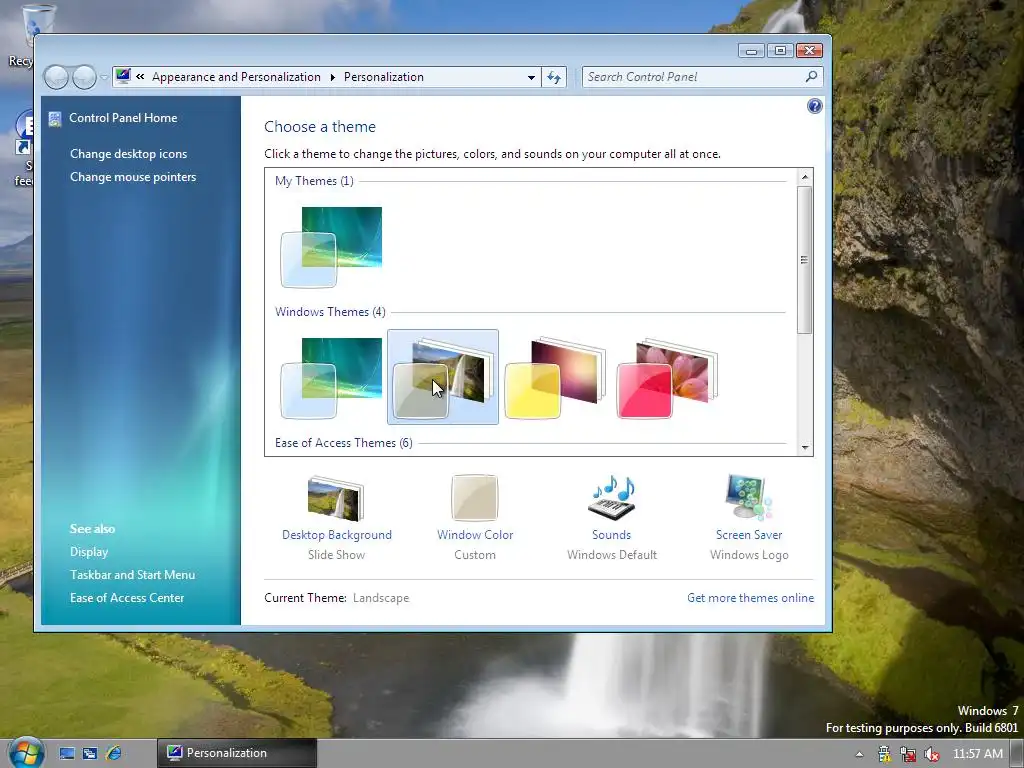Click the taskbar clock 11:57 AM

pos(978,754)
